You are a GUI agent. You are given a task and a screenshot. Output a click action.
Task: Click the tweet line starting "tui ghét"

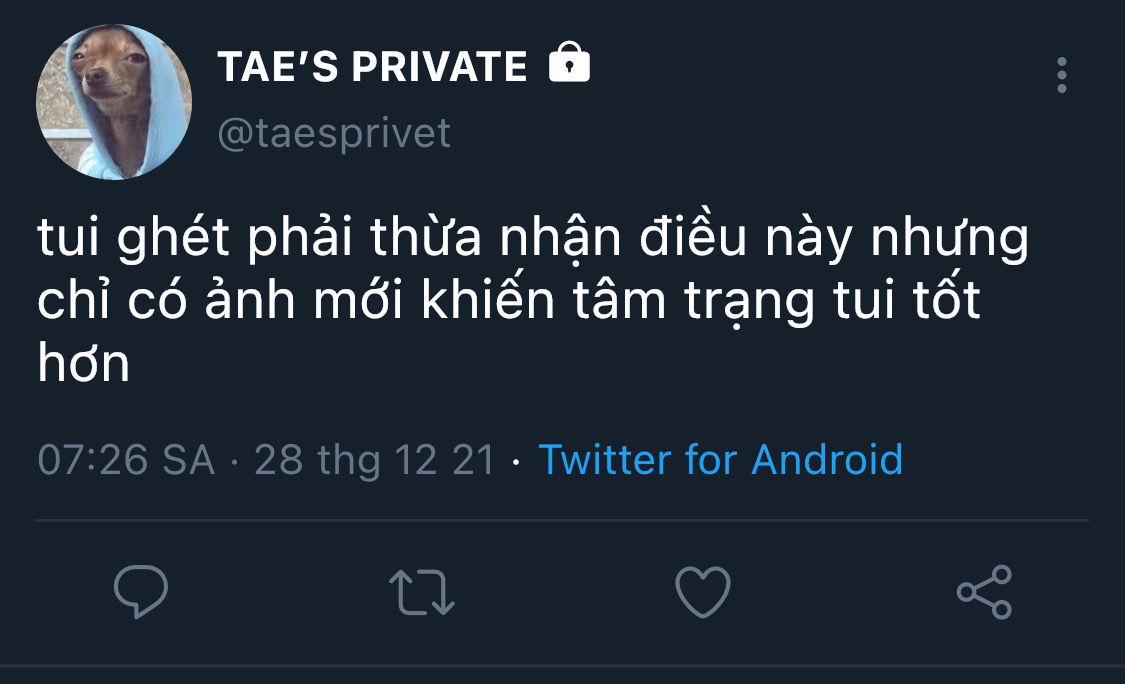click(533, 238)
